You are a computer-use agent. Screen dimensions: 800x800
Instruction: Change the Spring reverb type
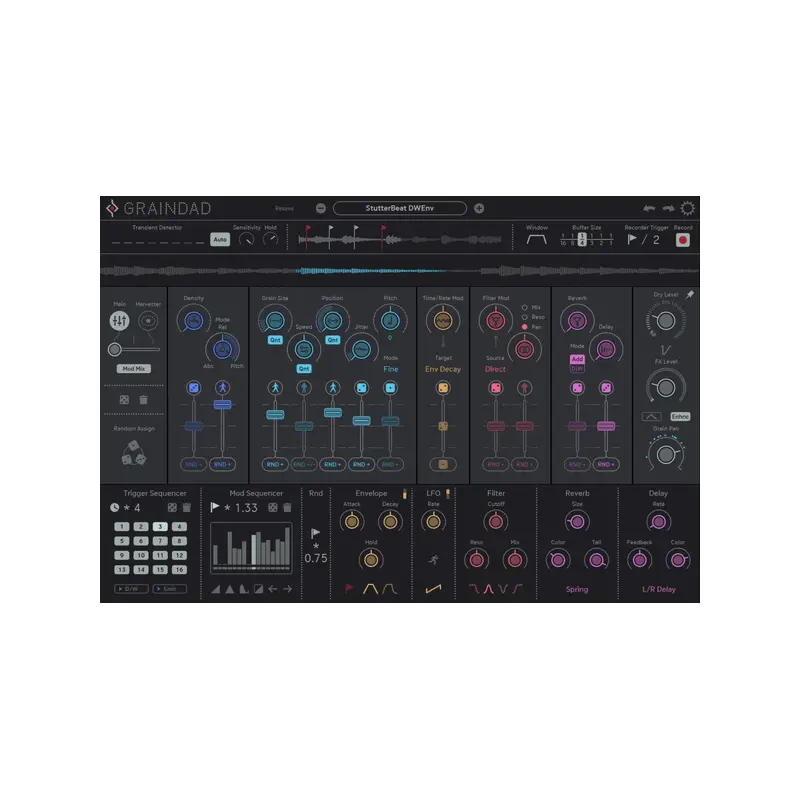point(577,589)
